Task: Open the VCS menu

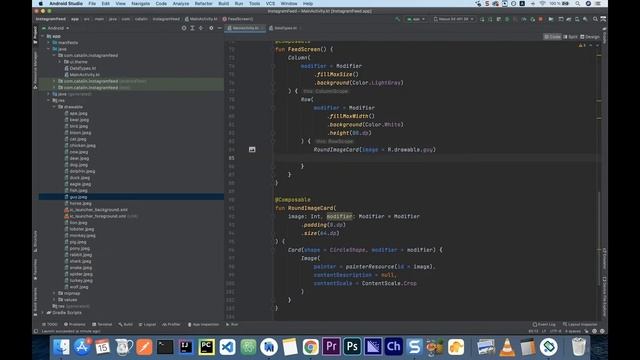Action: click(270, 3)
